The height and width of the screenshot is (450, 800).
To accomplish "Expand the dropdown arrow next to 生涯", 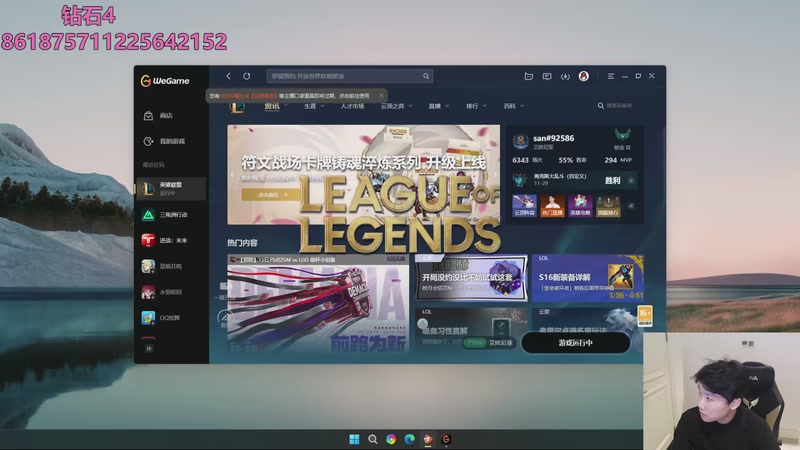I will (x=322, y=106).
